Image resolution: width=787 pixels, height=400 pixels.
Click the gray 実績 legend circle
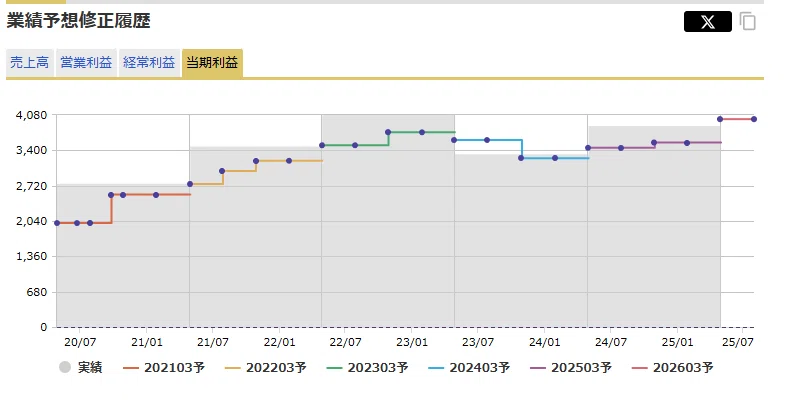[65, 367]
